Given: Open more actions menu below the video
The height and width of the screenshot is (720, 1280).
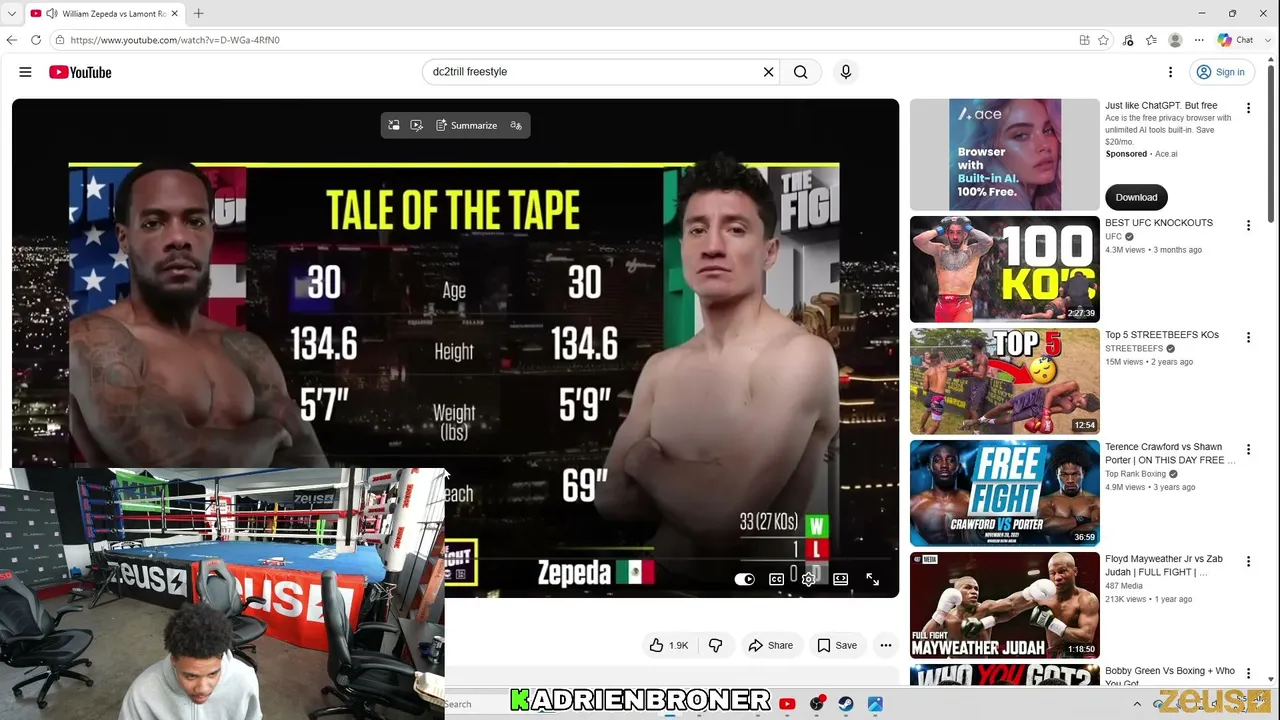Looking at the screenshot, I should coord(885,645).
